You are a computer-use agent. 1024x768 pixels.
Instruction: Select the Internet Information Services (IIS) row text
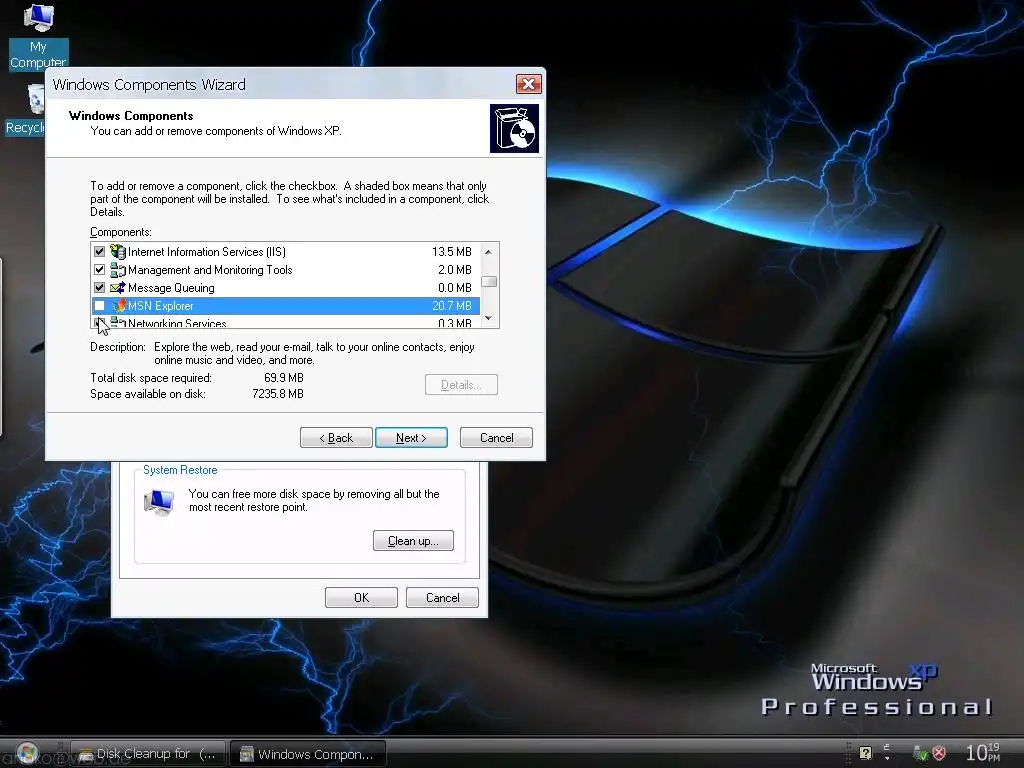(x=207, y=251)
